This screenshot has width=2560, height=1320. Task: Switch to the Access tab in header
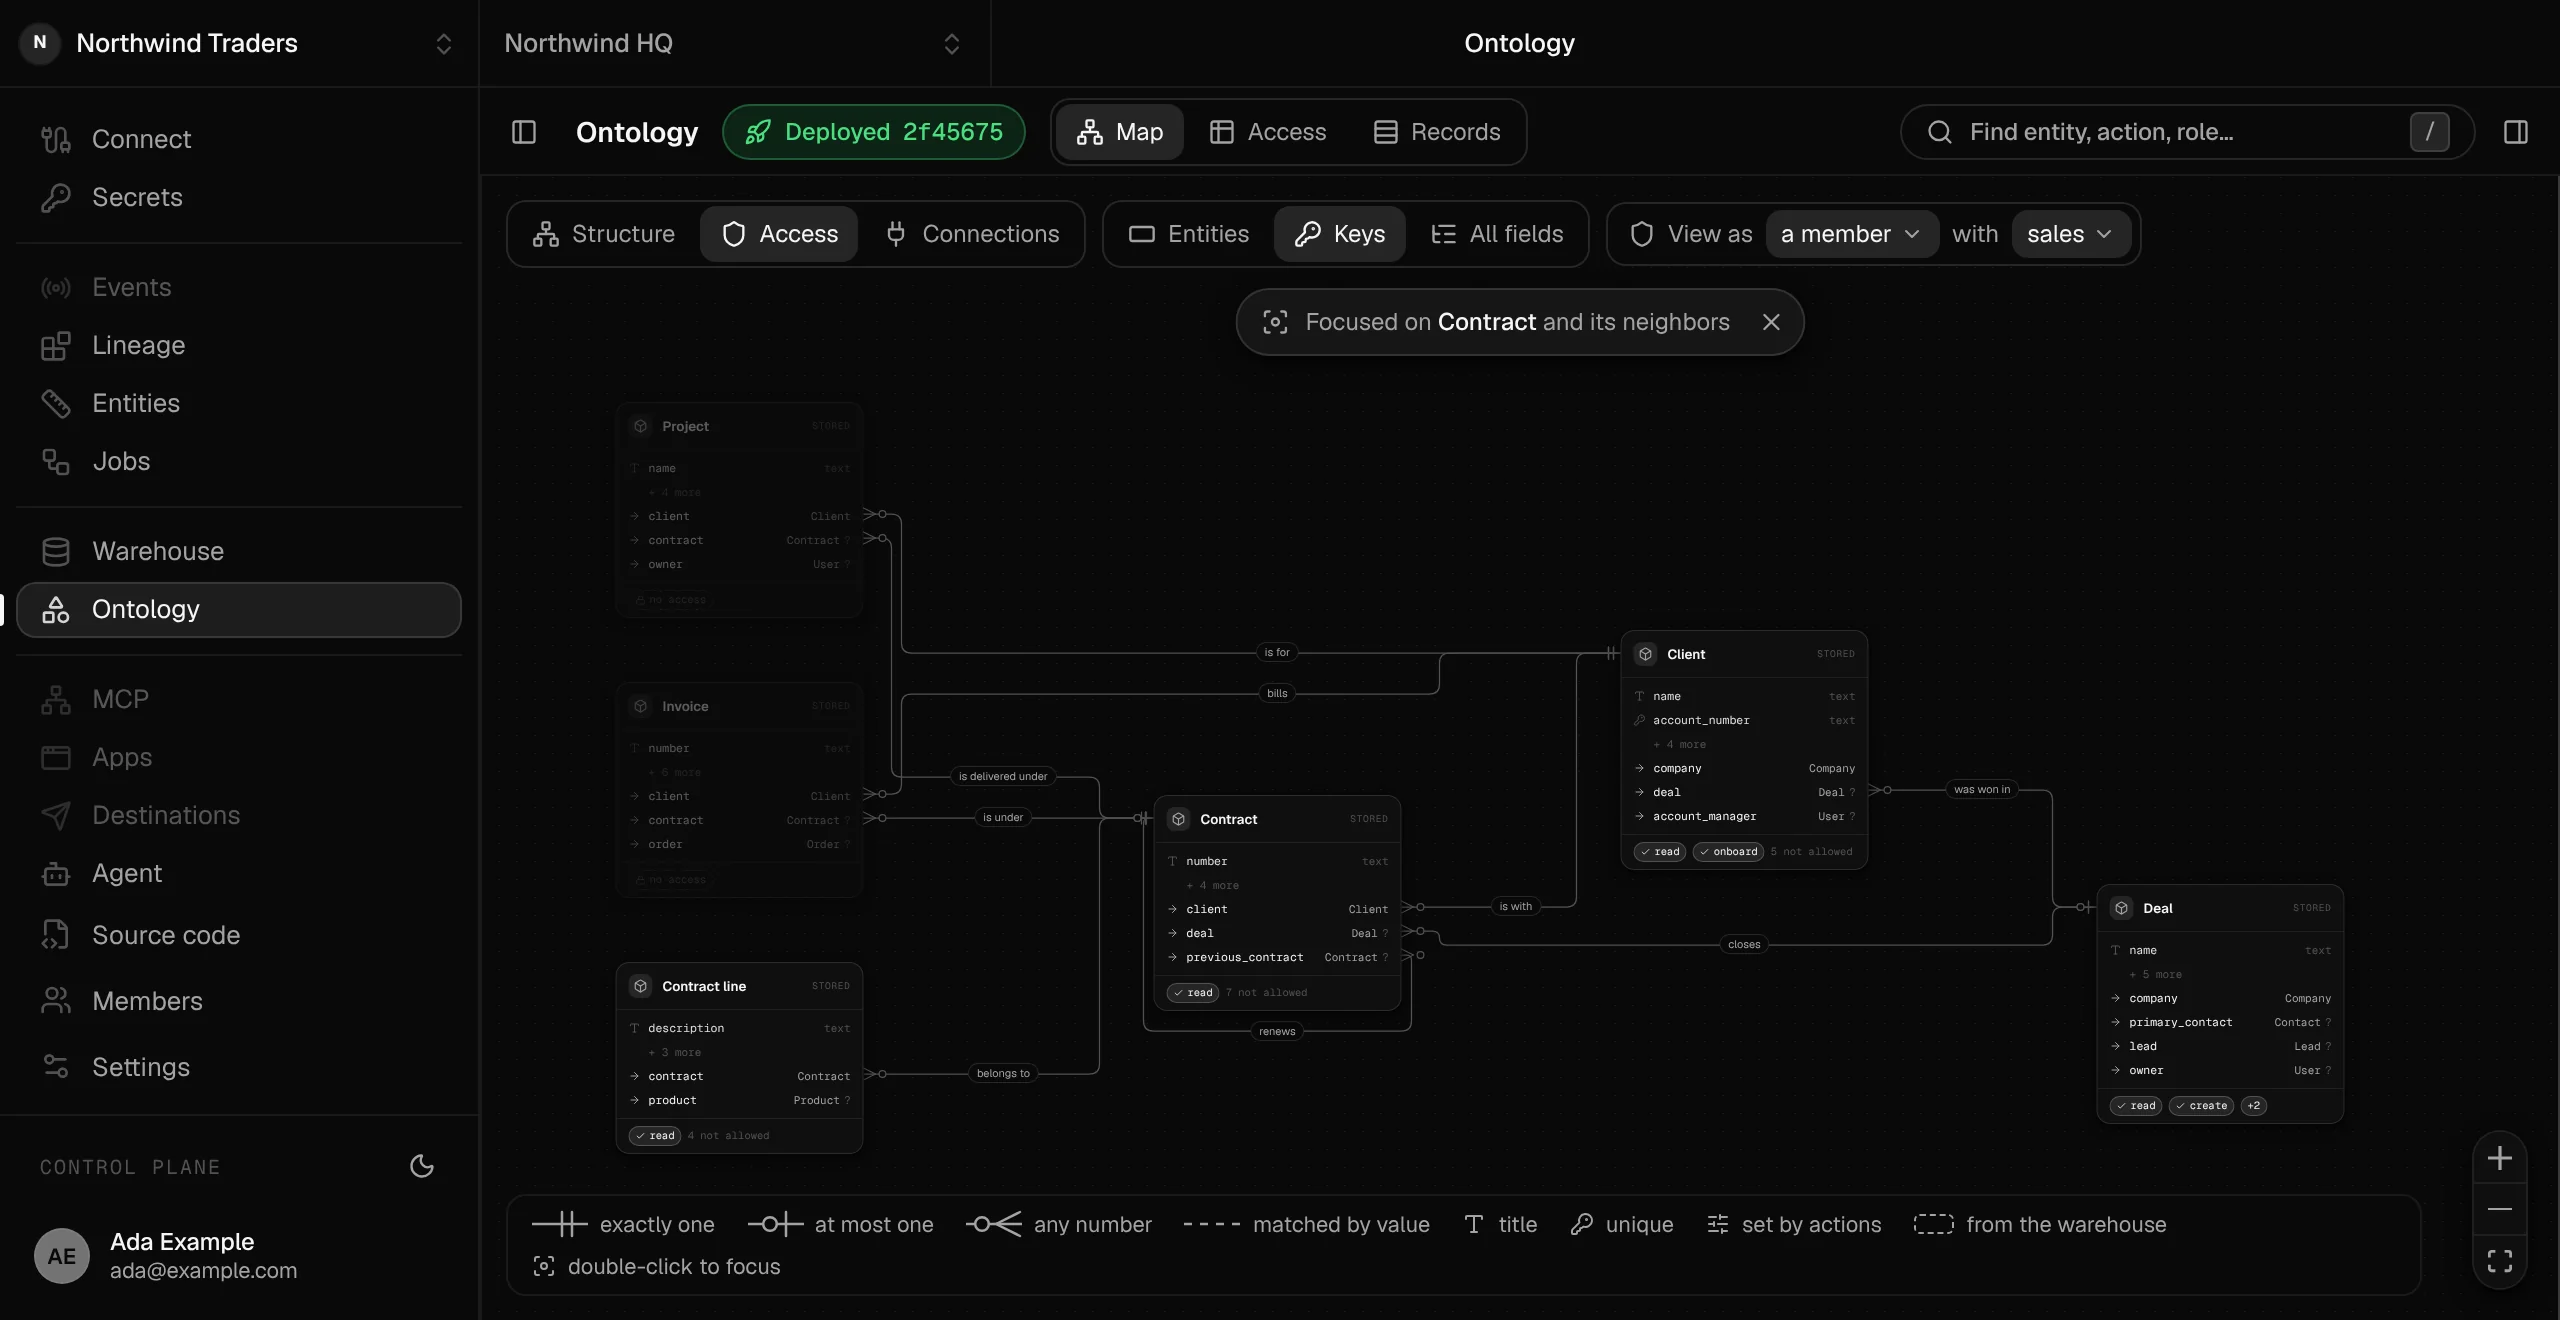(x=1267, y=132)
